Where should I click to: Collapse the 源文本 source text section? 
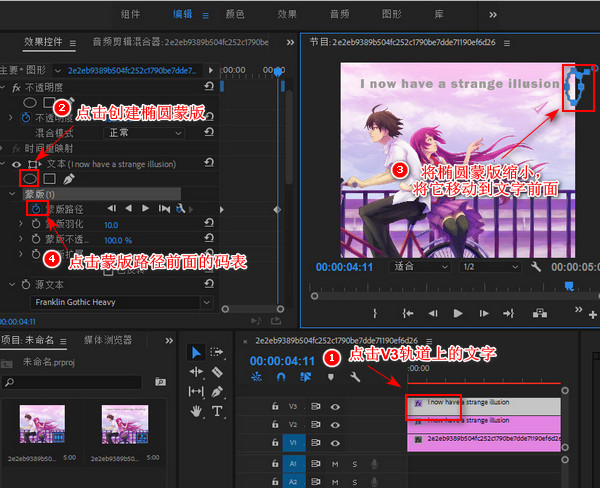click(12, 284)
